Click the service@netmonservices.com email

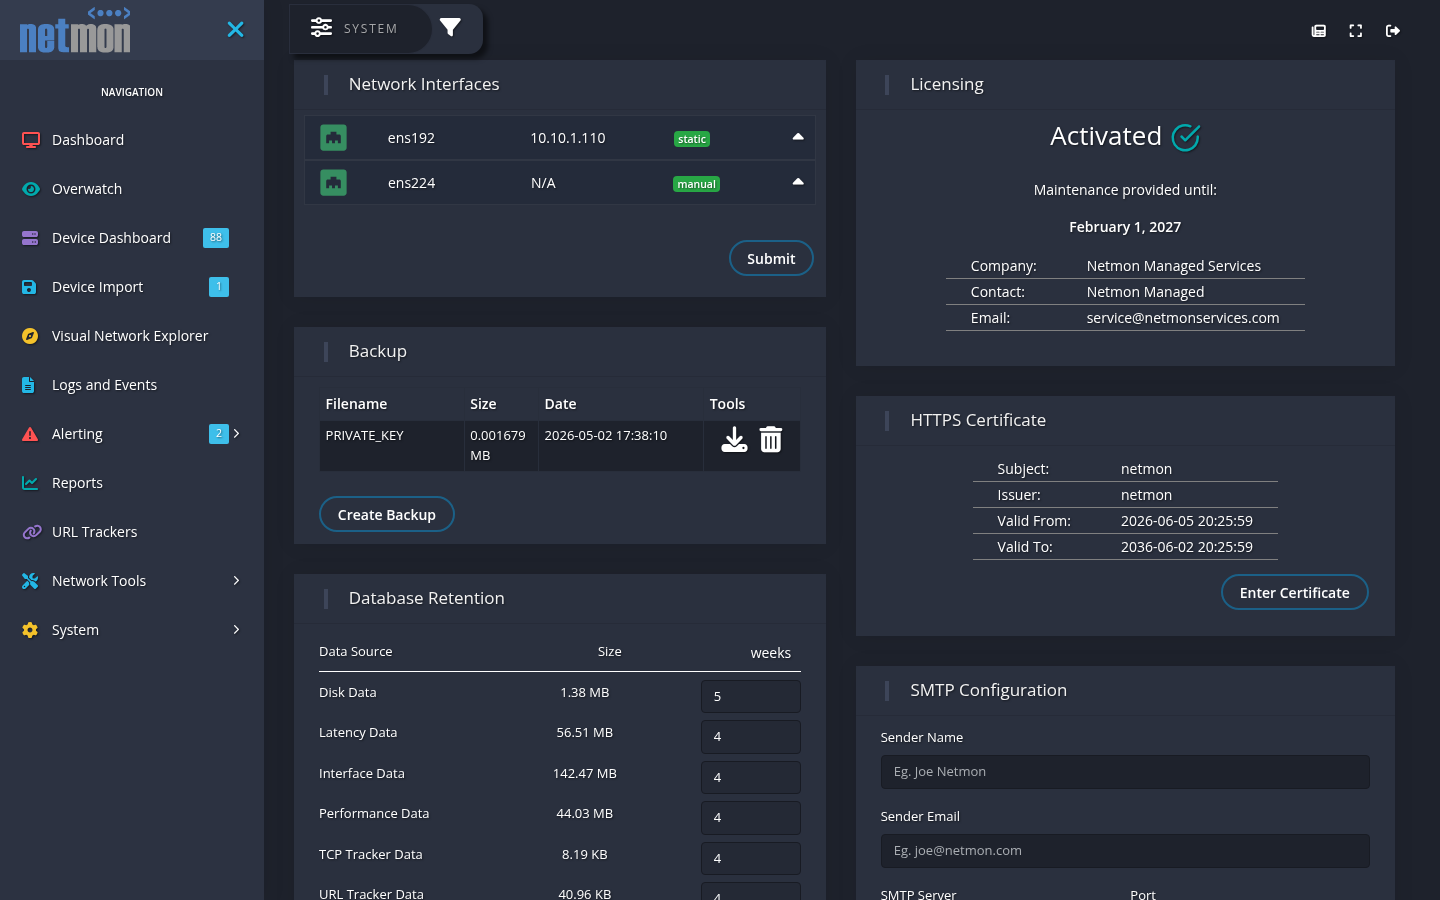coord(1183,318)
